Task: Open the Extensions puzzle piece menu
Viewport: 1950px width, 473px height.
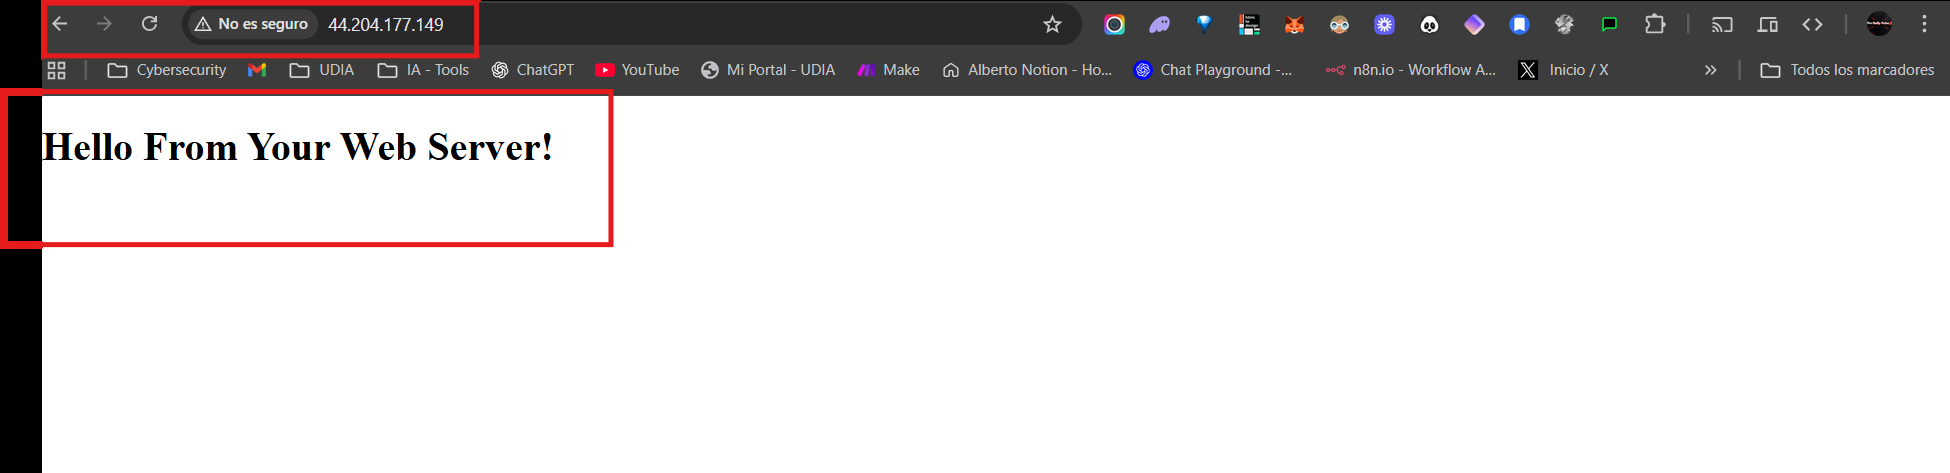Action: pos(1655,25)
